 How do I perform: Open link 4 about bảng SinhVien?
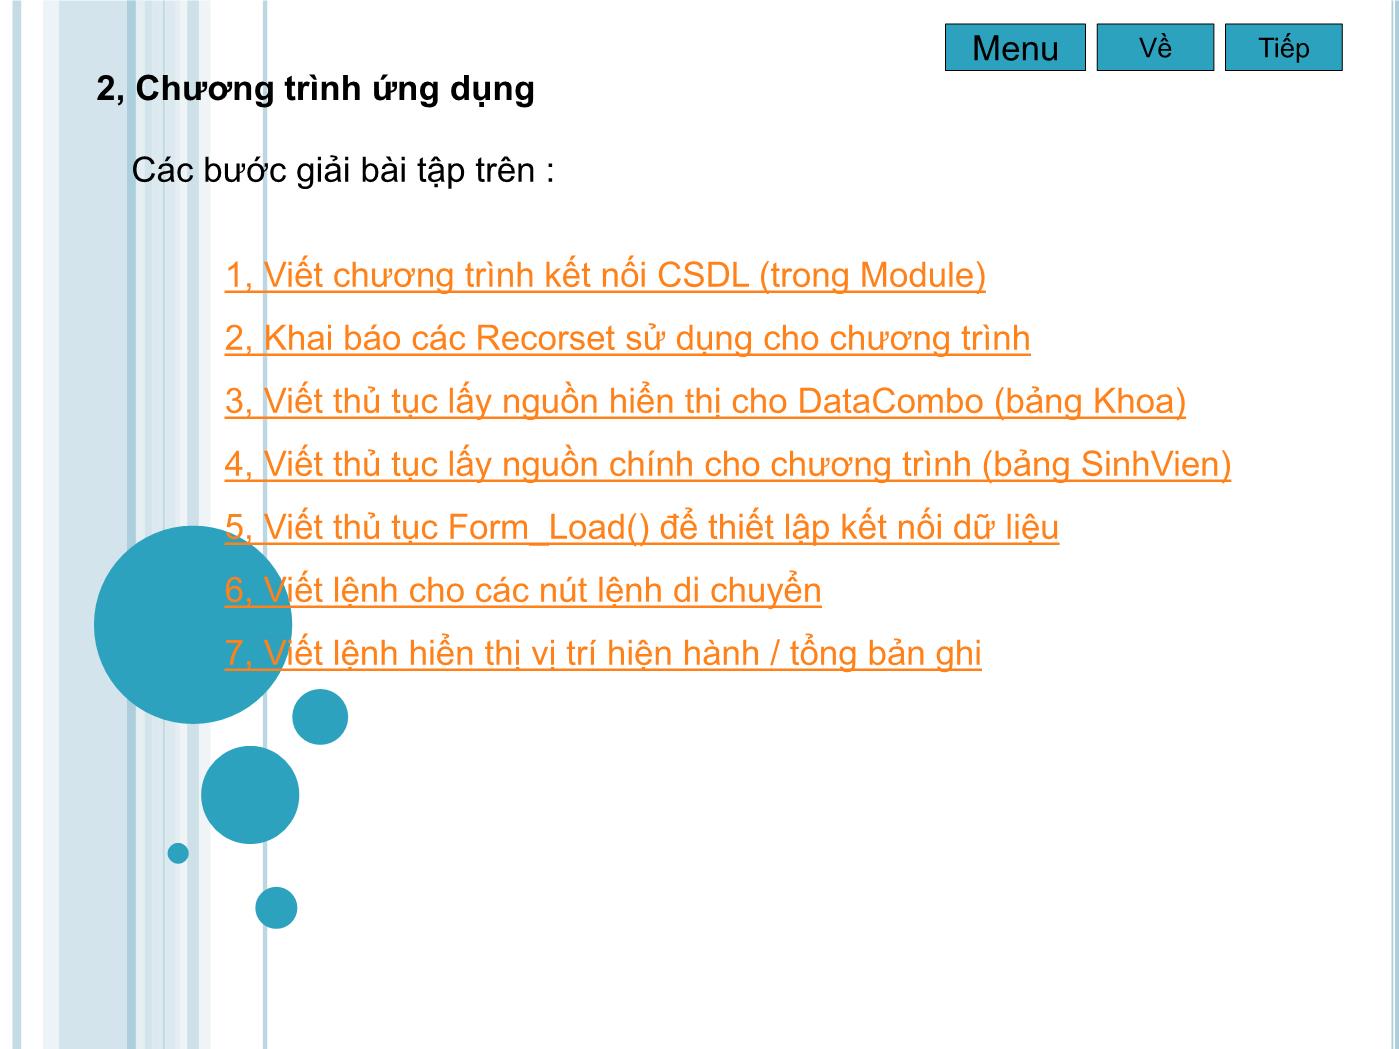click(728, 464)
